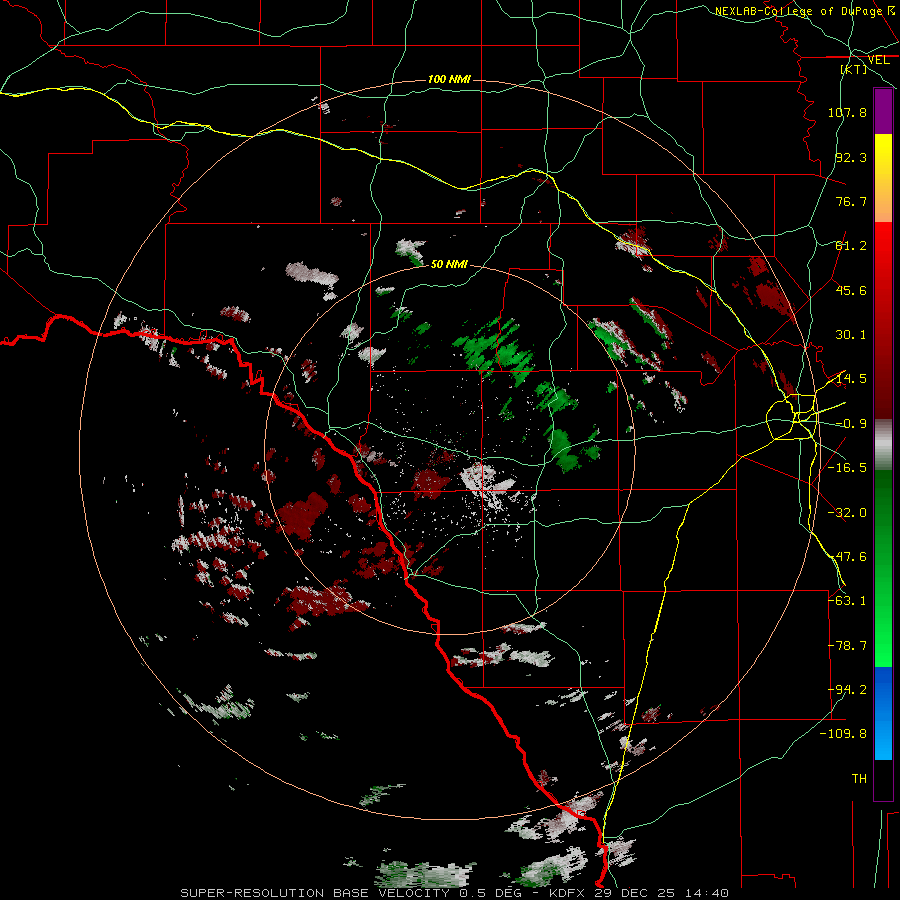Click the -78.7 legend value
Screen dimensions: 900x900
click(x=847, y=646)
